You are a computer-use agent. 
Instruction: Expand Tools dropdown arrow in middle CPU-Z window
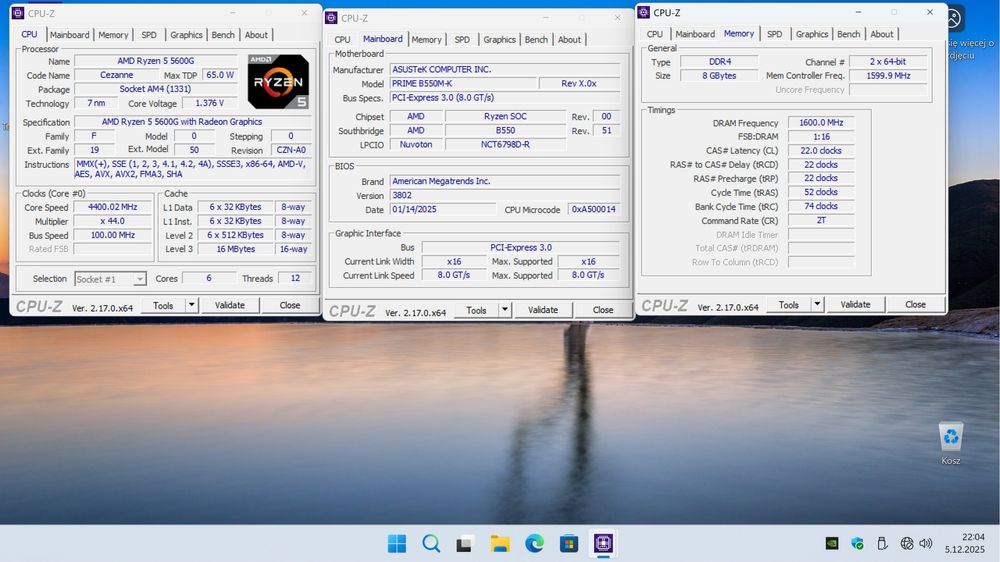(504, 310)
